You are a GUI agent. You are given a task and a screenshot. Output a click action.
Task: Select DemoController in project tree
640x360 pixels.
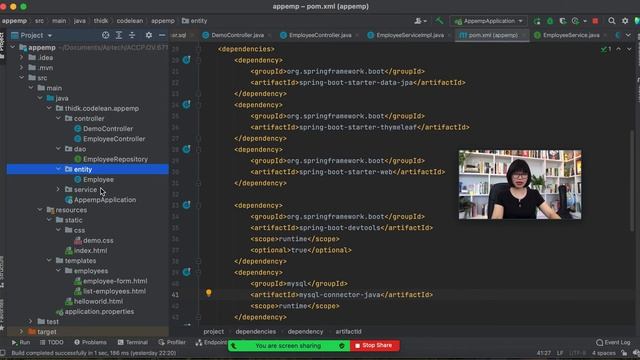pyautogui.click(x=108, y=129)
